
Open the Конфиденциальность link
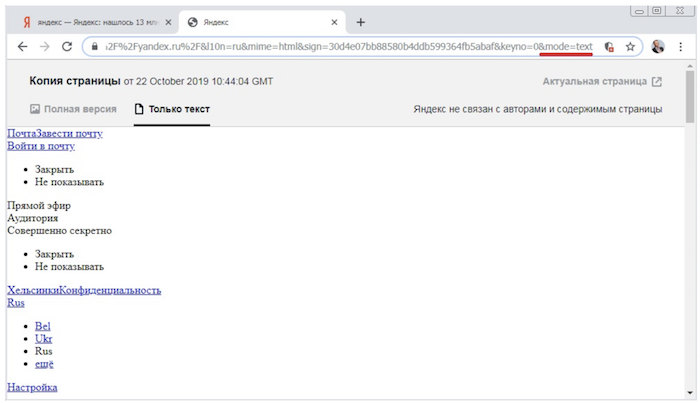[x=110, y=290]
